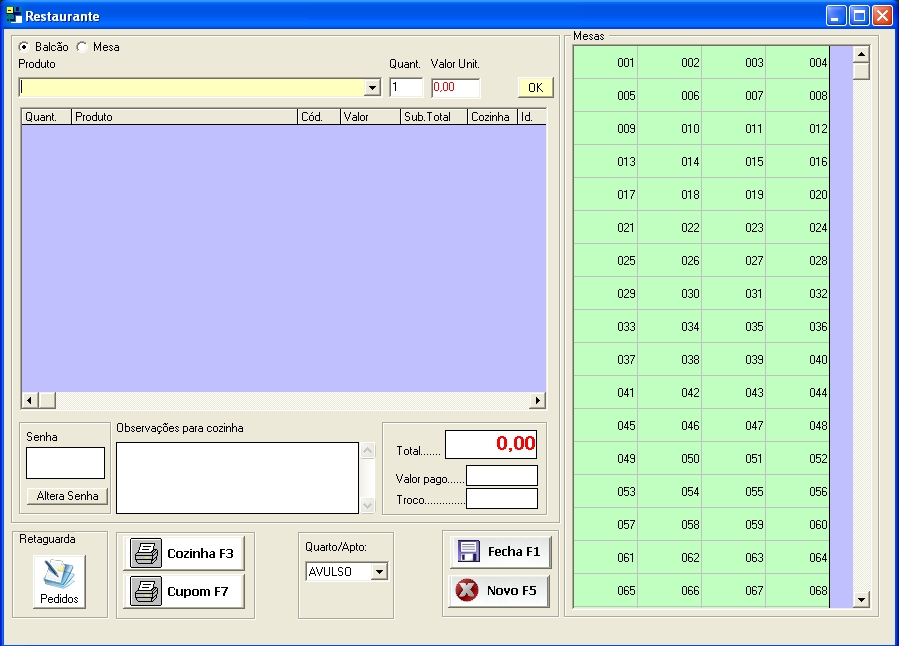Print the receipt with Cupom F7

(183, 591)
